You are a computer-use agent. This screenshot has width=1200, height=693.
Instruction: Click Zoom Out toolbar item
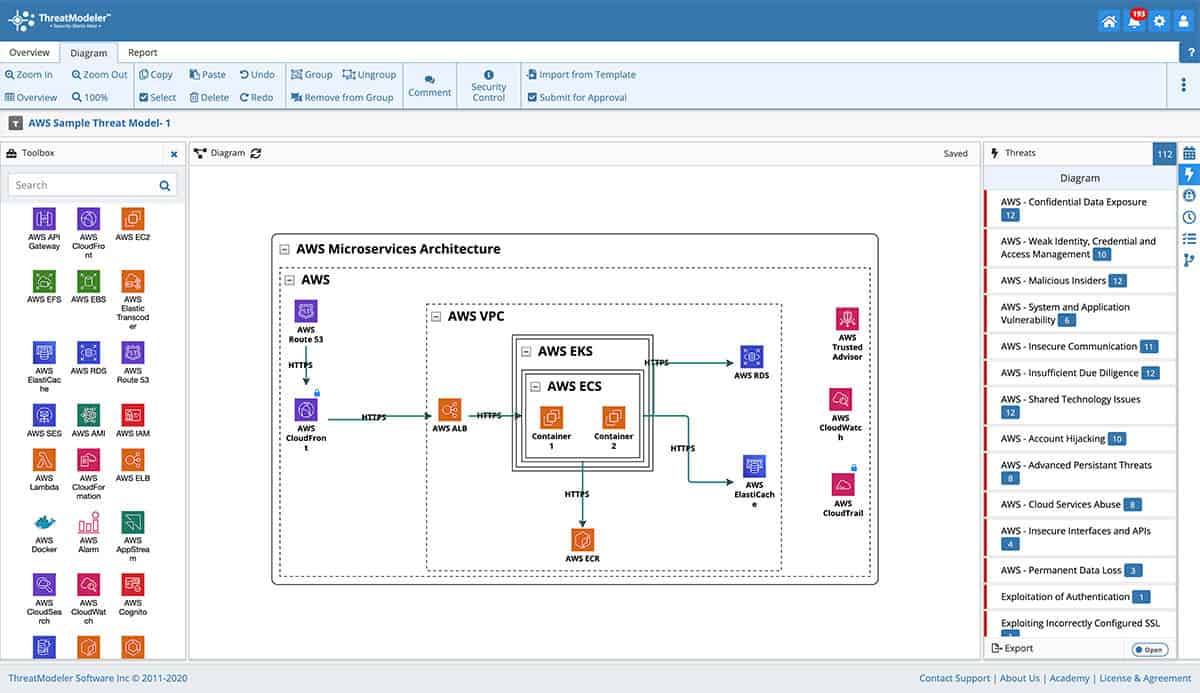coord(99,74)
